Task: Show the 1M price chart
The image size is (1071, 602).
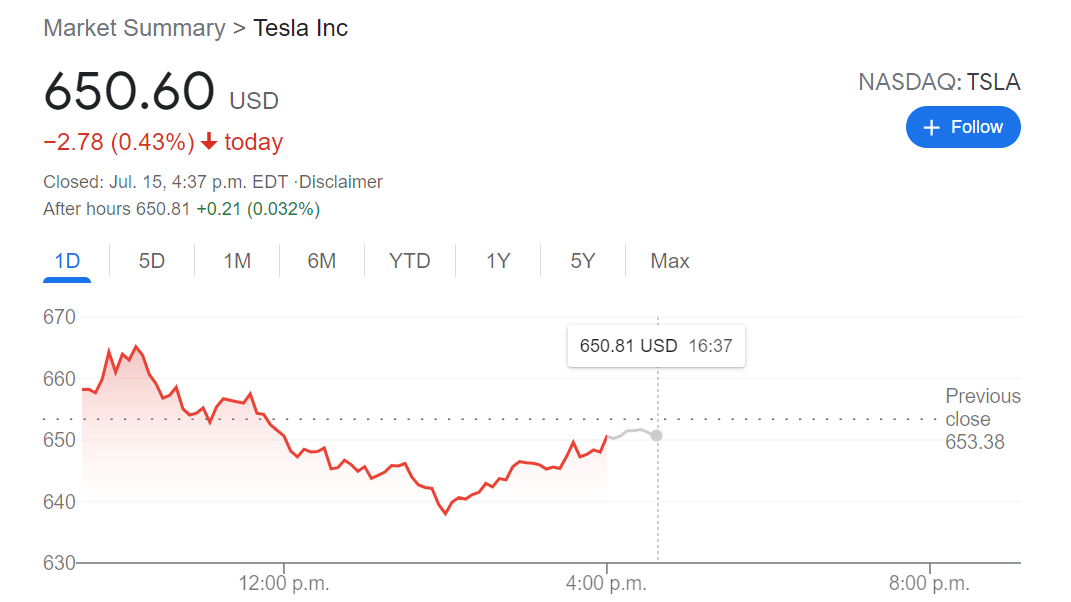Action: 237,261
